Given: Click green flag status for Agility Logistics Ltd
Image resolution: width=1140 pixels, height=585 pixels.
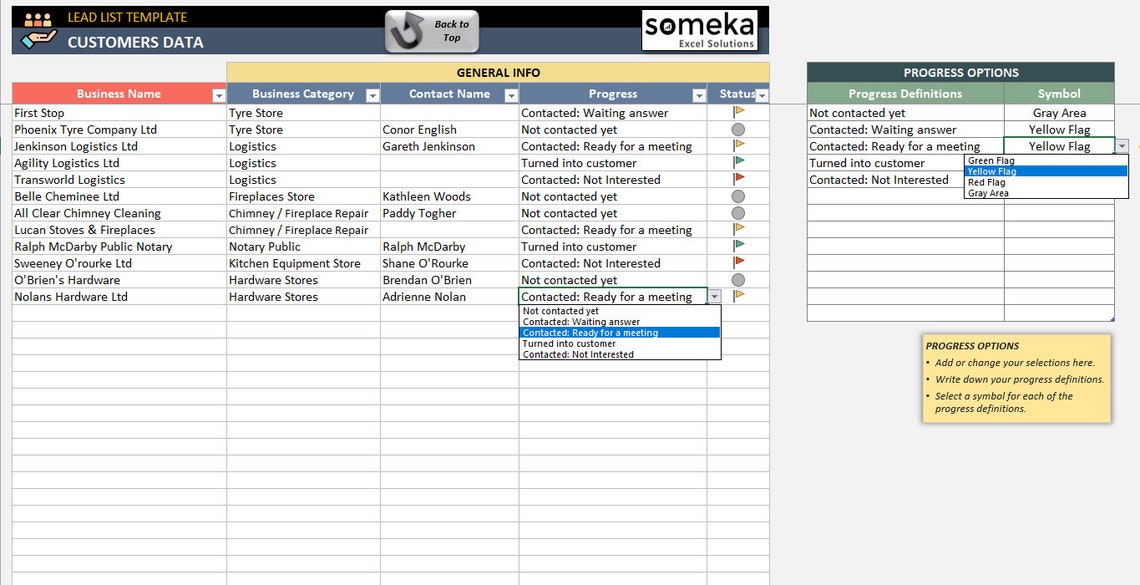Looking at the screenshot, I should pyautogui.click(x=739, y=162).
